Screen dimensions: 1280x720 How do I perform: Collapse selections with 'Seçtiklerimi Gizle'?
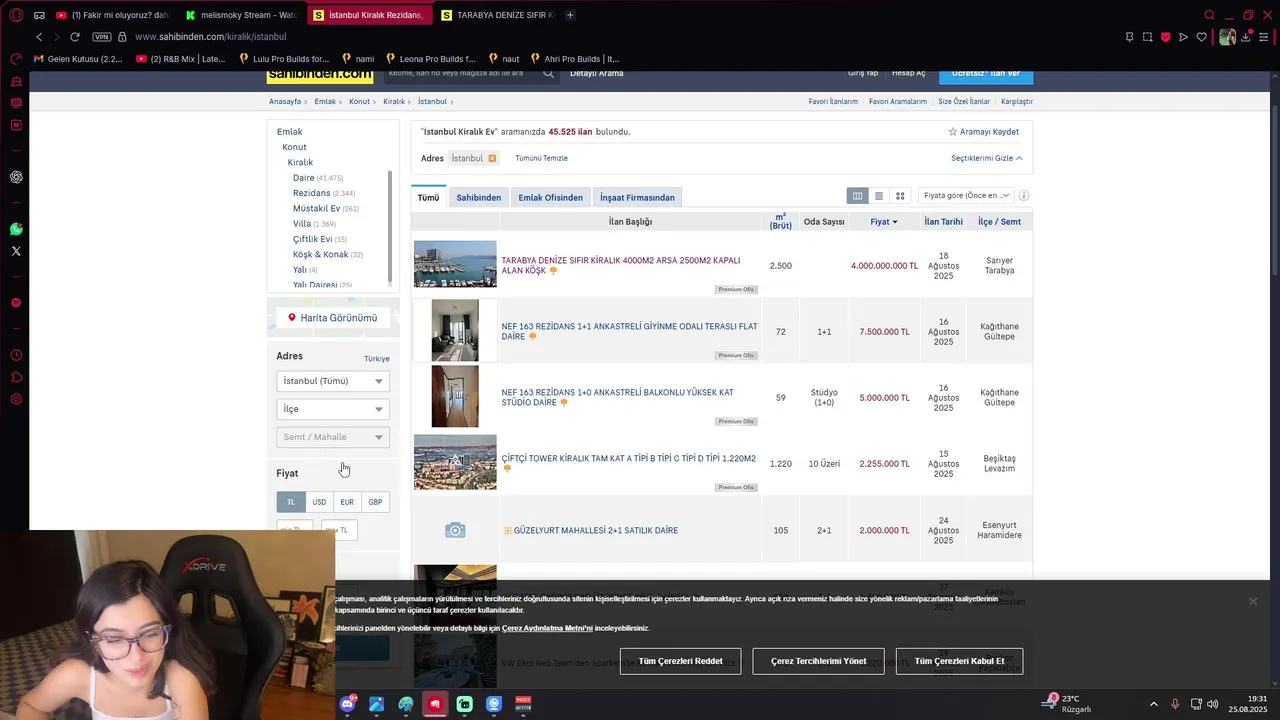[x=987, y=158]
